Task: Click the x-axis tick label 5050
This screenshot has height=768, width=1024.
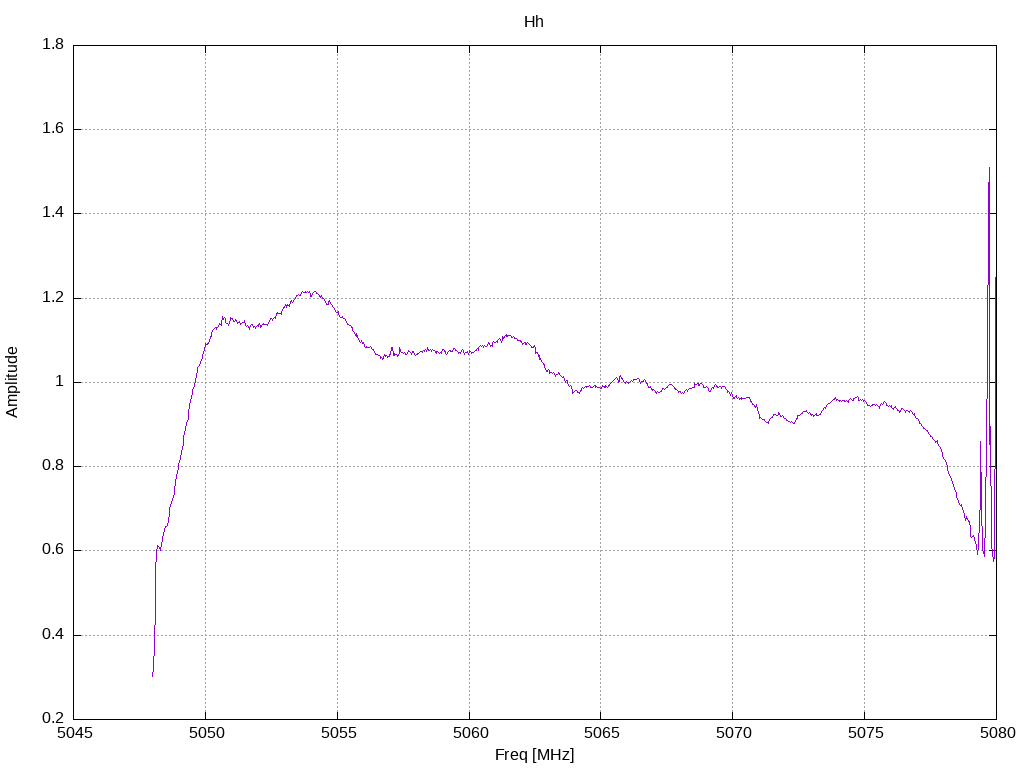Action: point(206,733)
